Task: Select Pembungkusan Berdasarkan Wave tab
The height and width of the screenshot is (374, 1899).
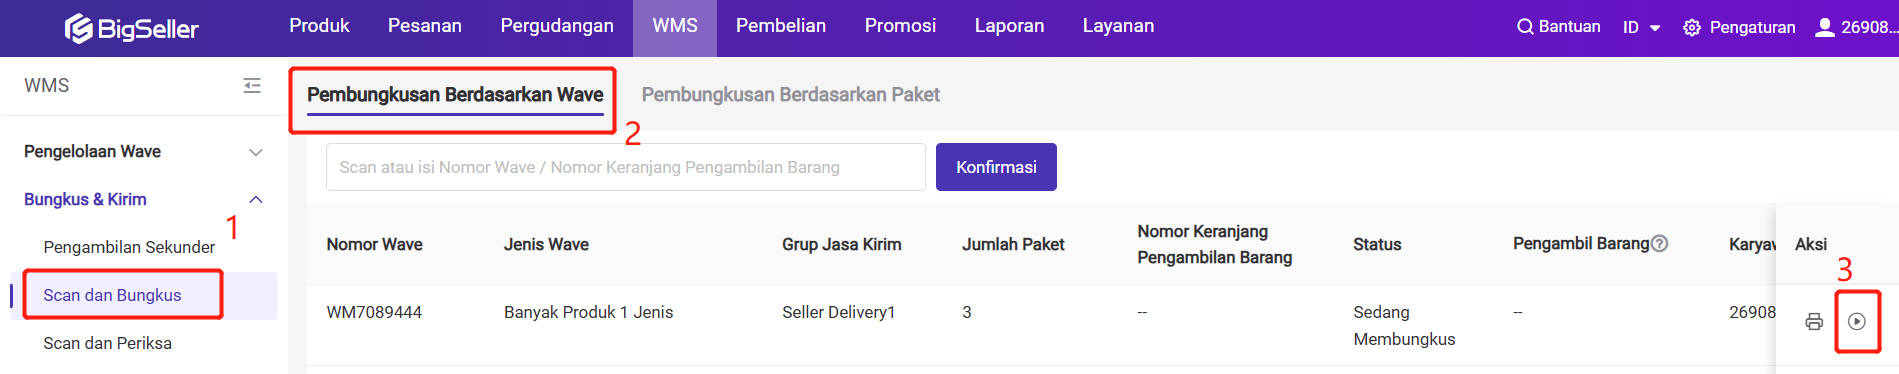Action: point(455,95)
